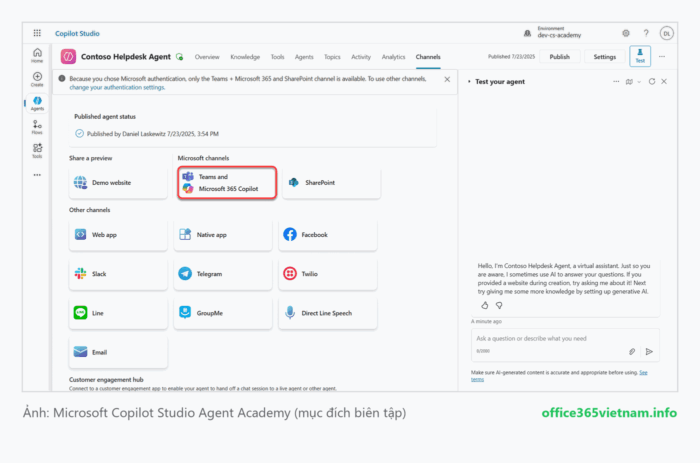Open the help question mark icon
The width and height of the screenshot is (700, 463).
(646, 33)
